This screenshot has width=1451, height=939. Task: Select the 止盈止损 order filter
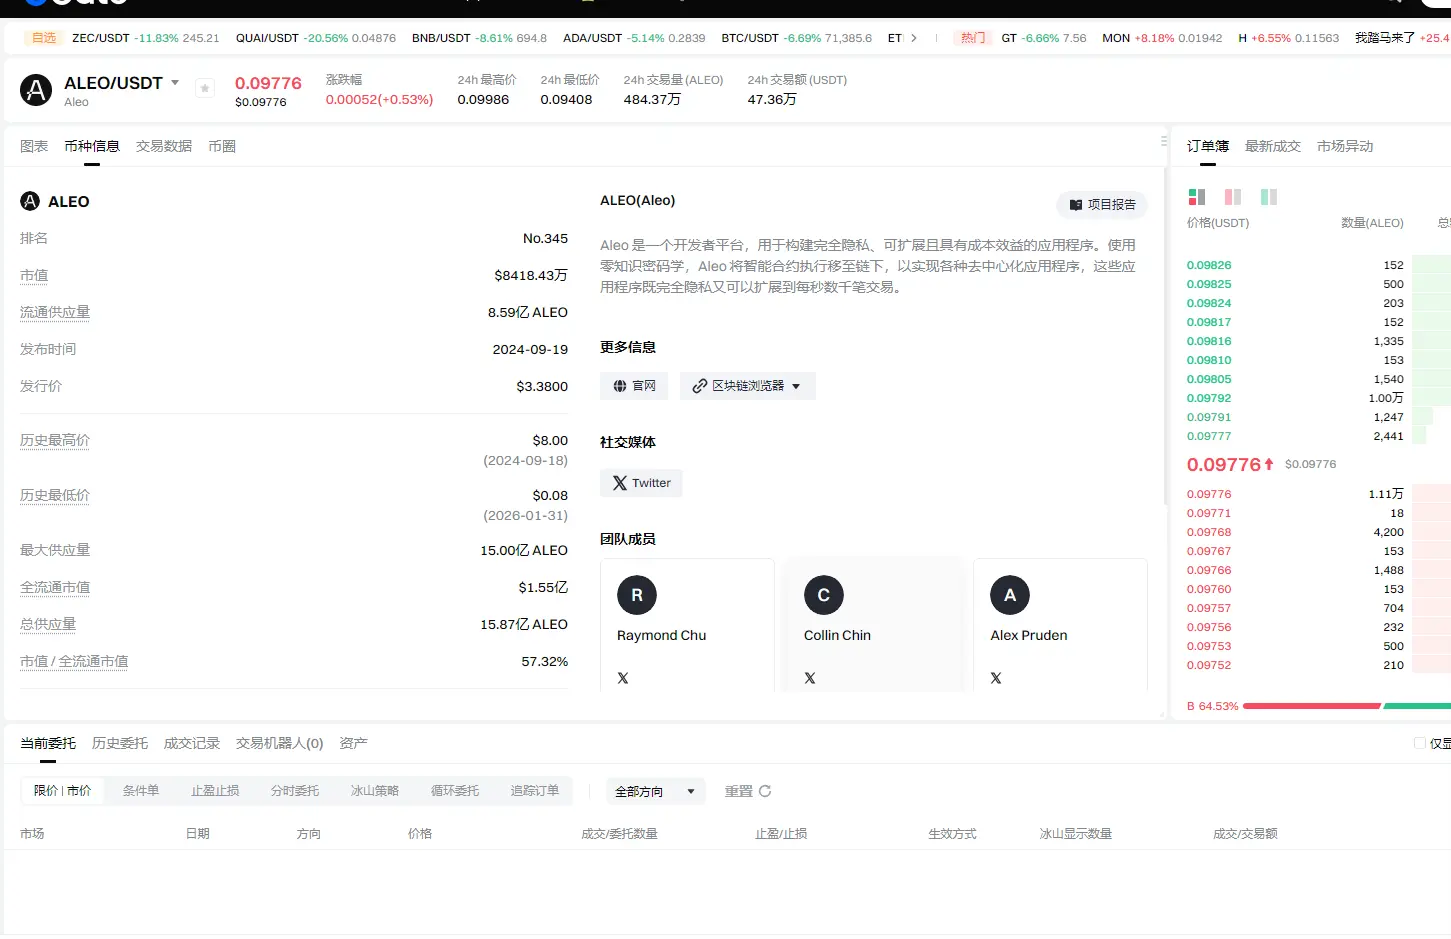pyautogui.click(x=215, y=791)
